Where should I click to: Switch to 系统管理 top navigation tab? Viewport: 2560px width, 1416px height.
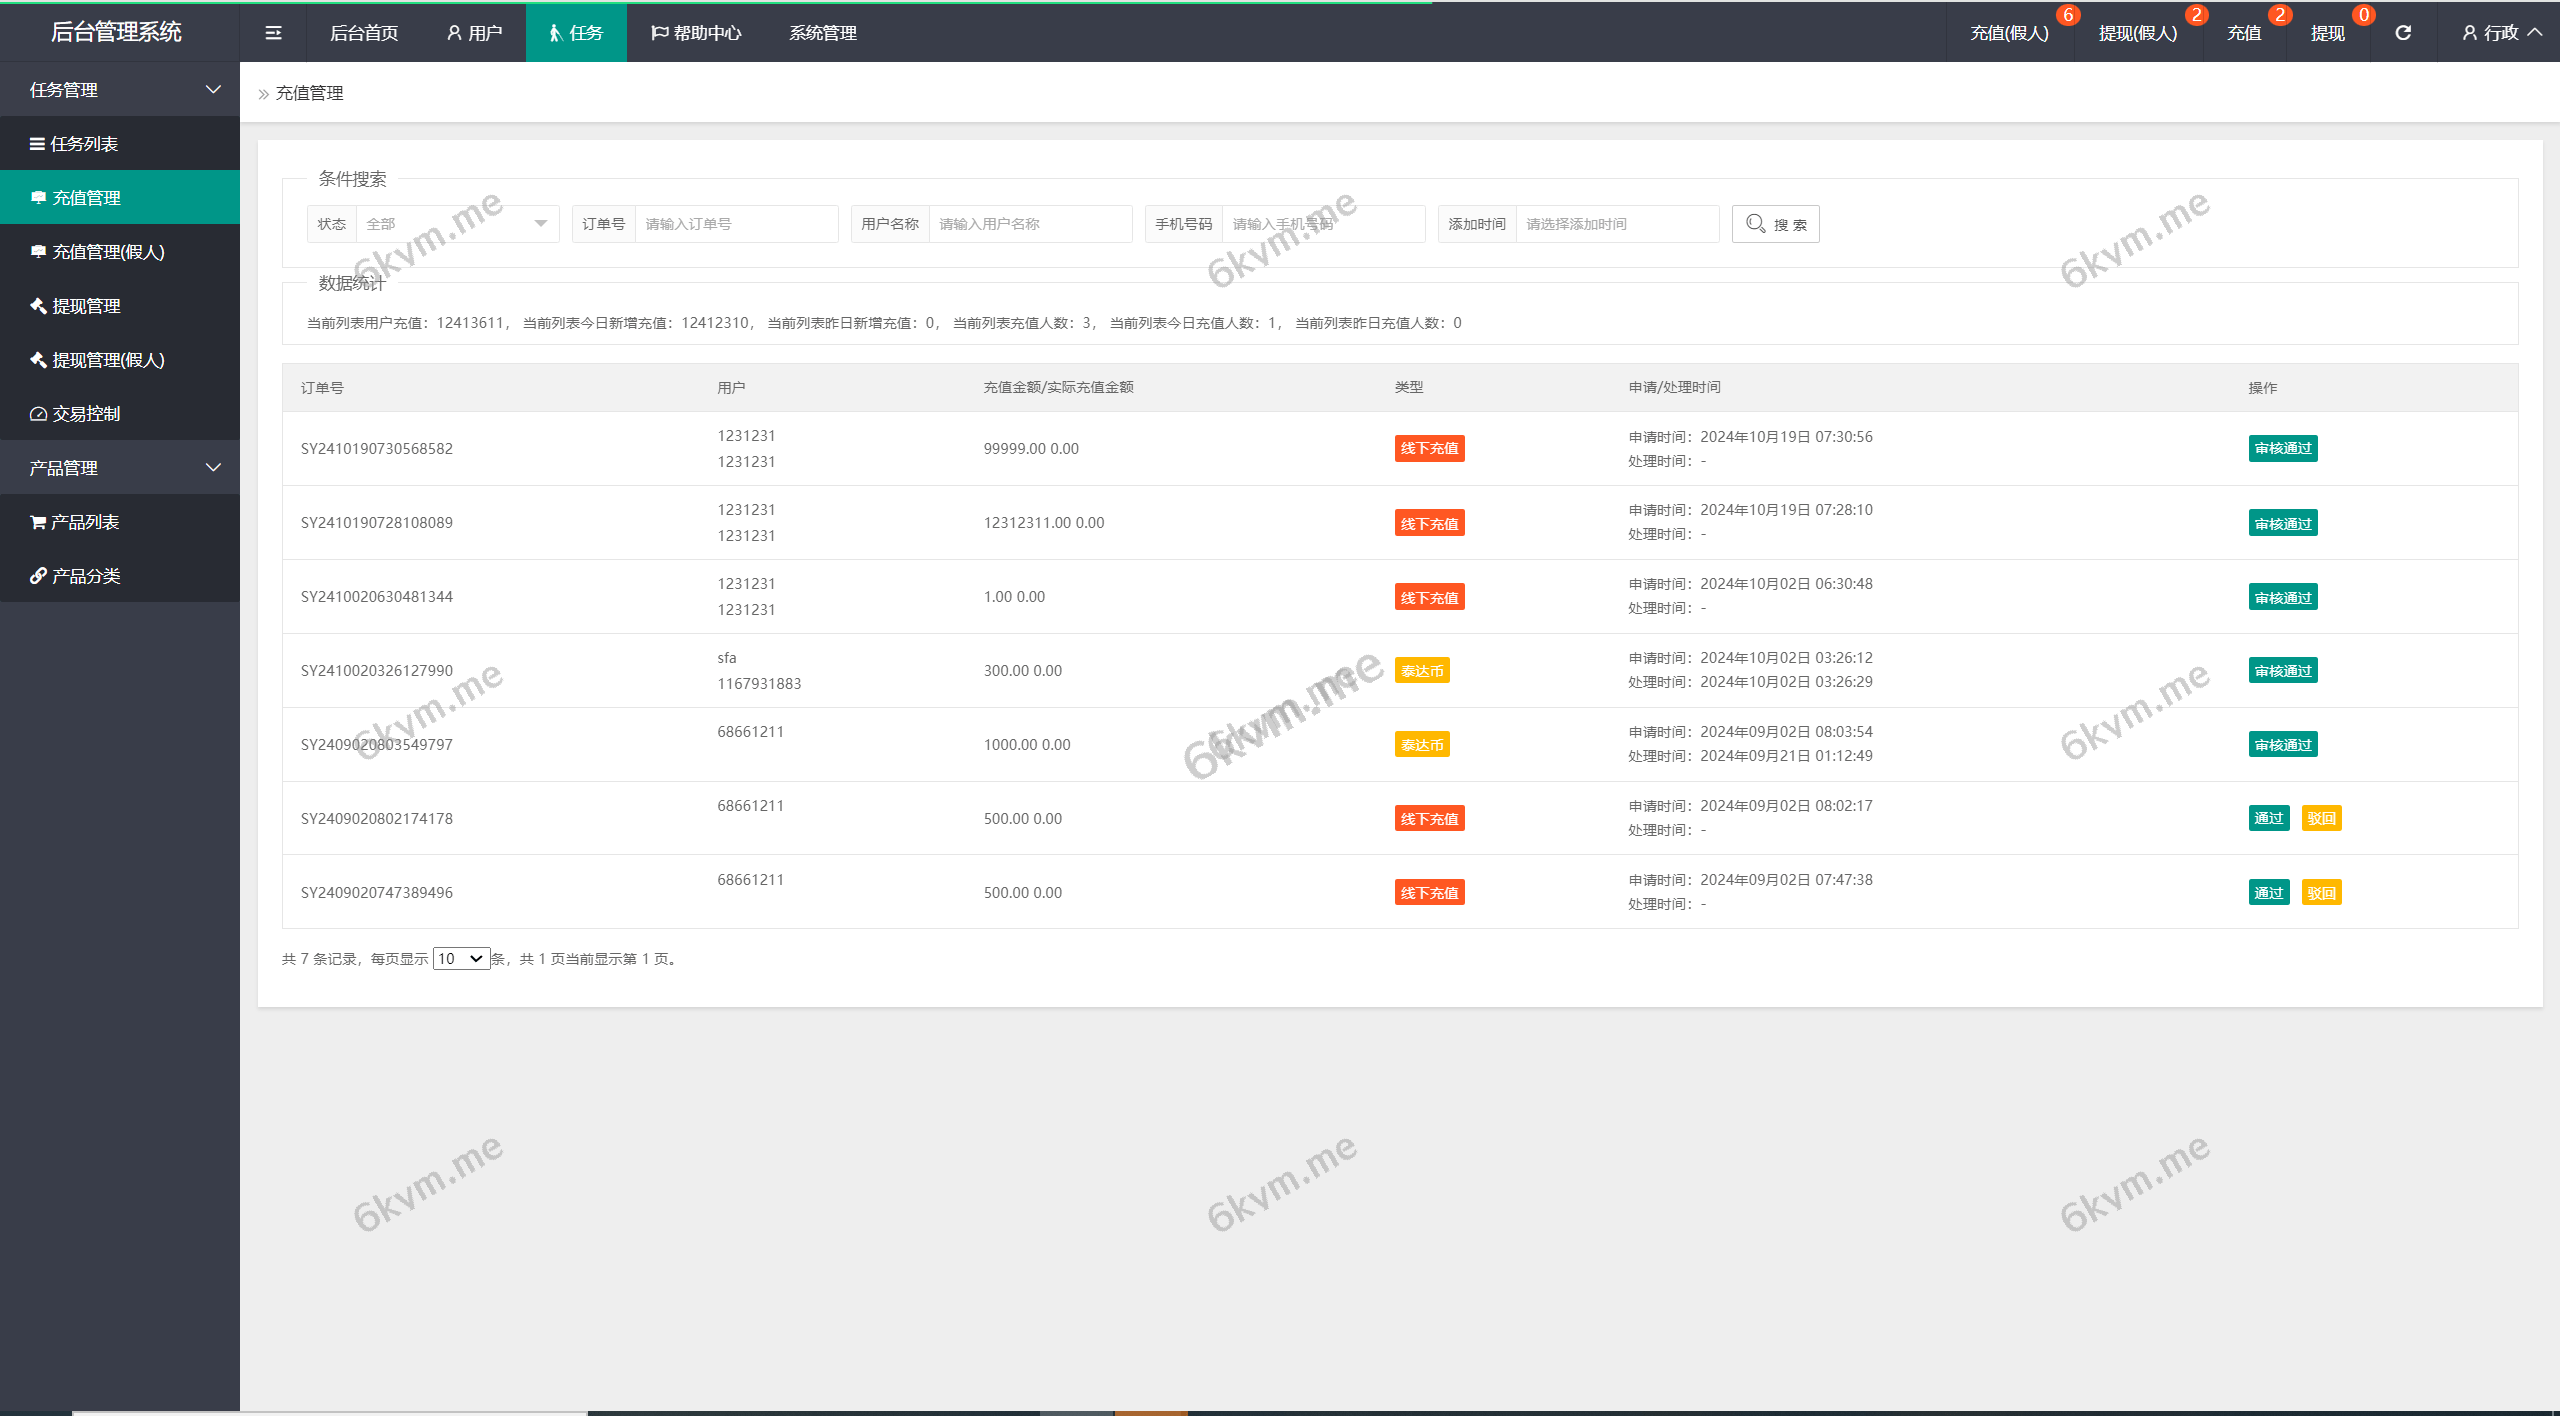point(822,33)
